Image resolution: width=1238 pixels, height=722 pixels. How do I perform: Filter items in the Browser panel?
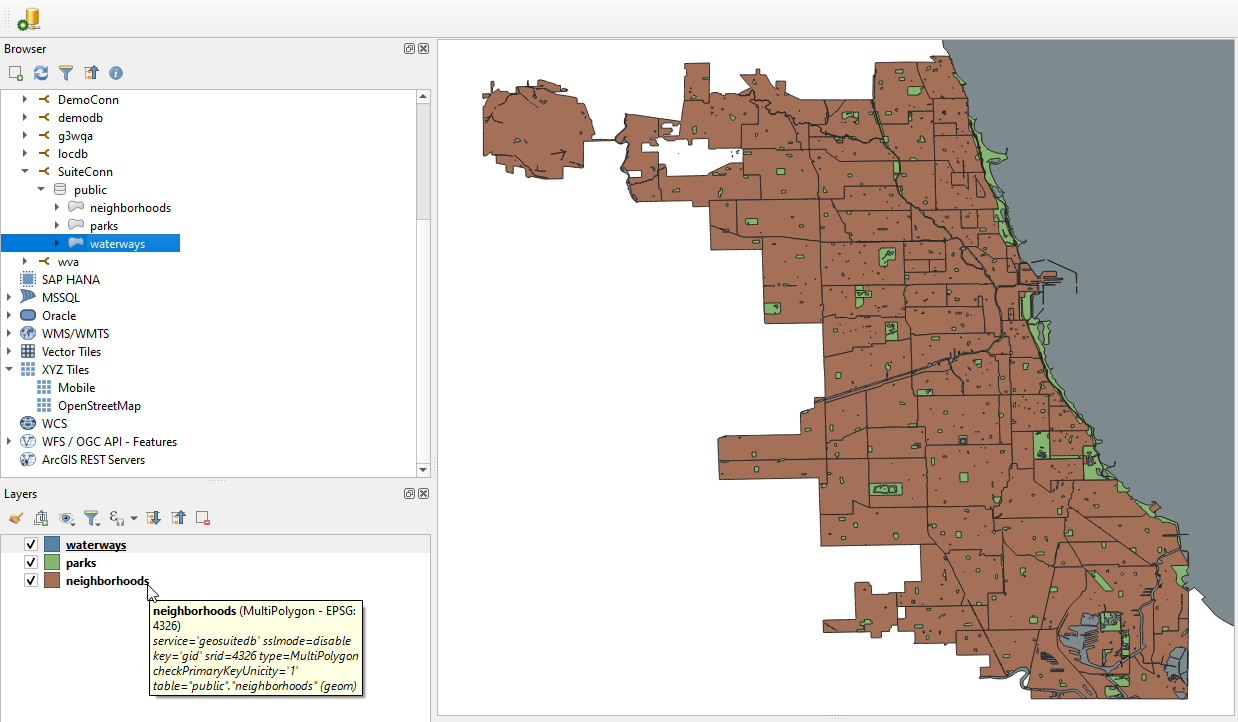pos(66,72)
